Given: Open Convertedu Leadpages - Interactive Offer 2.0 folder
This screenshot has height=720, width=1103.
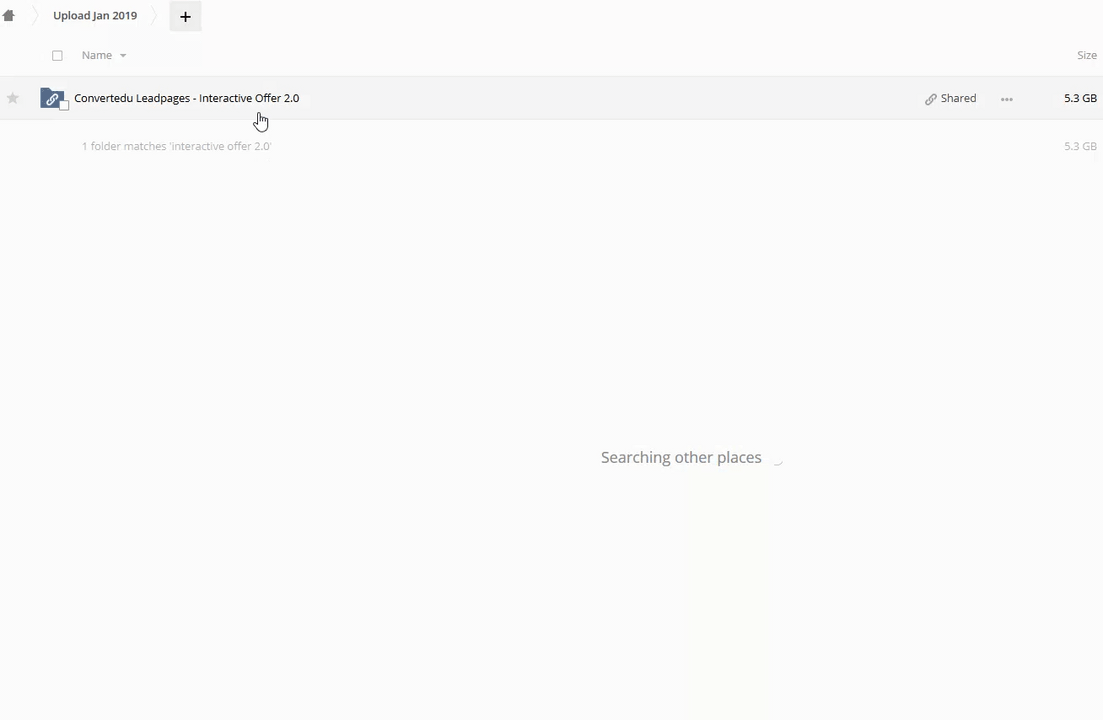Looking at the screenshot, I should pyautogui.click(x=186, y=98).
